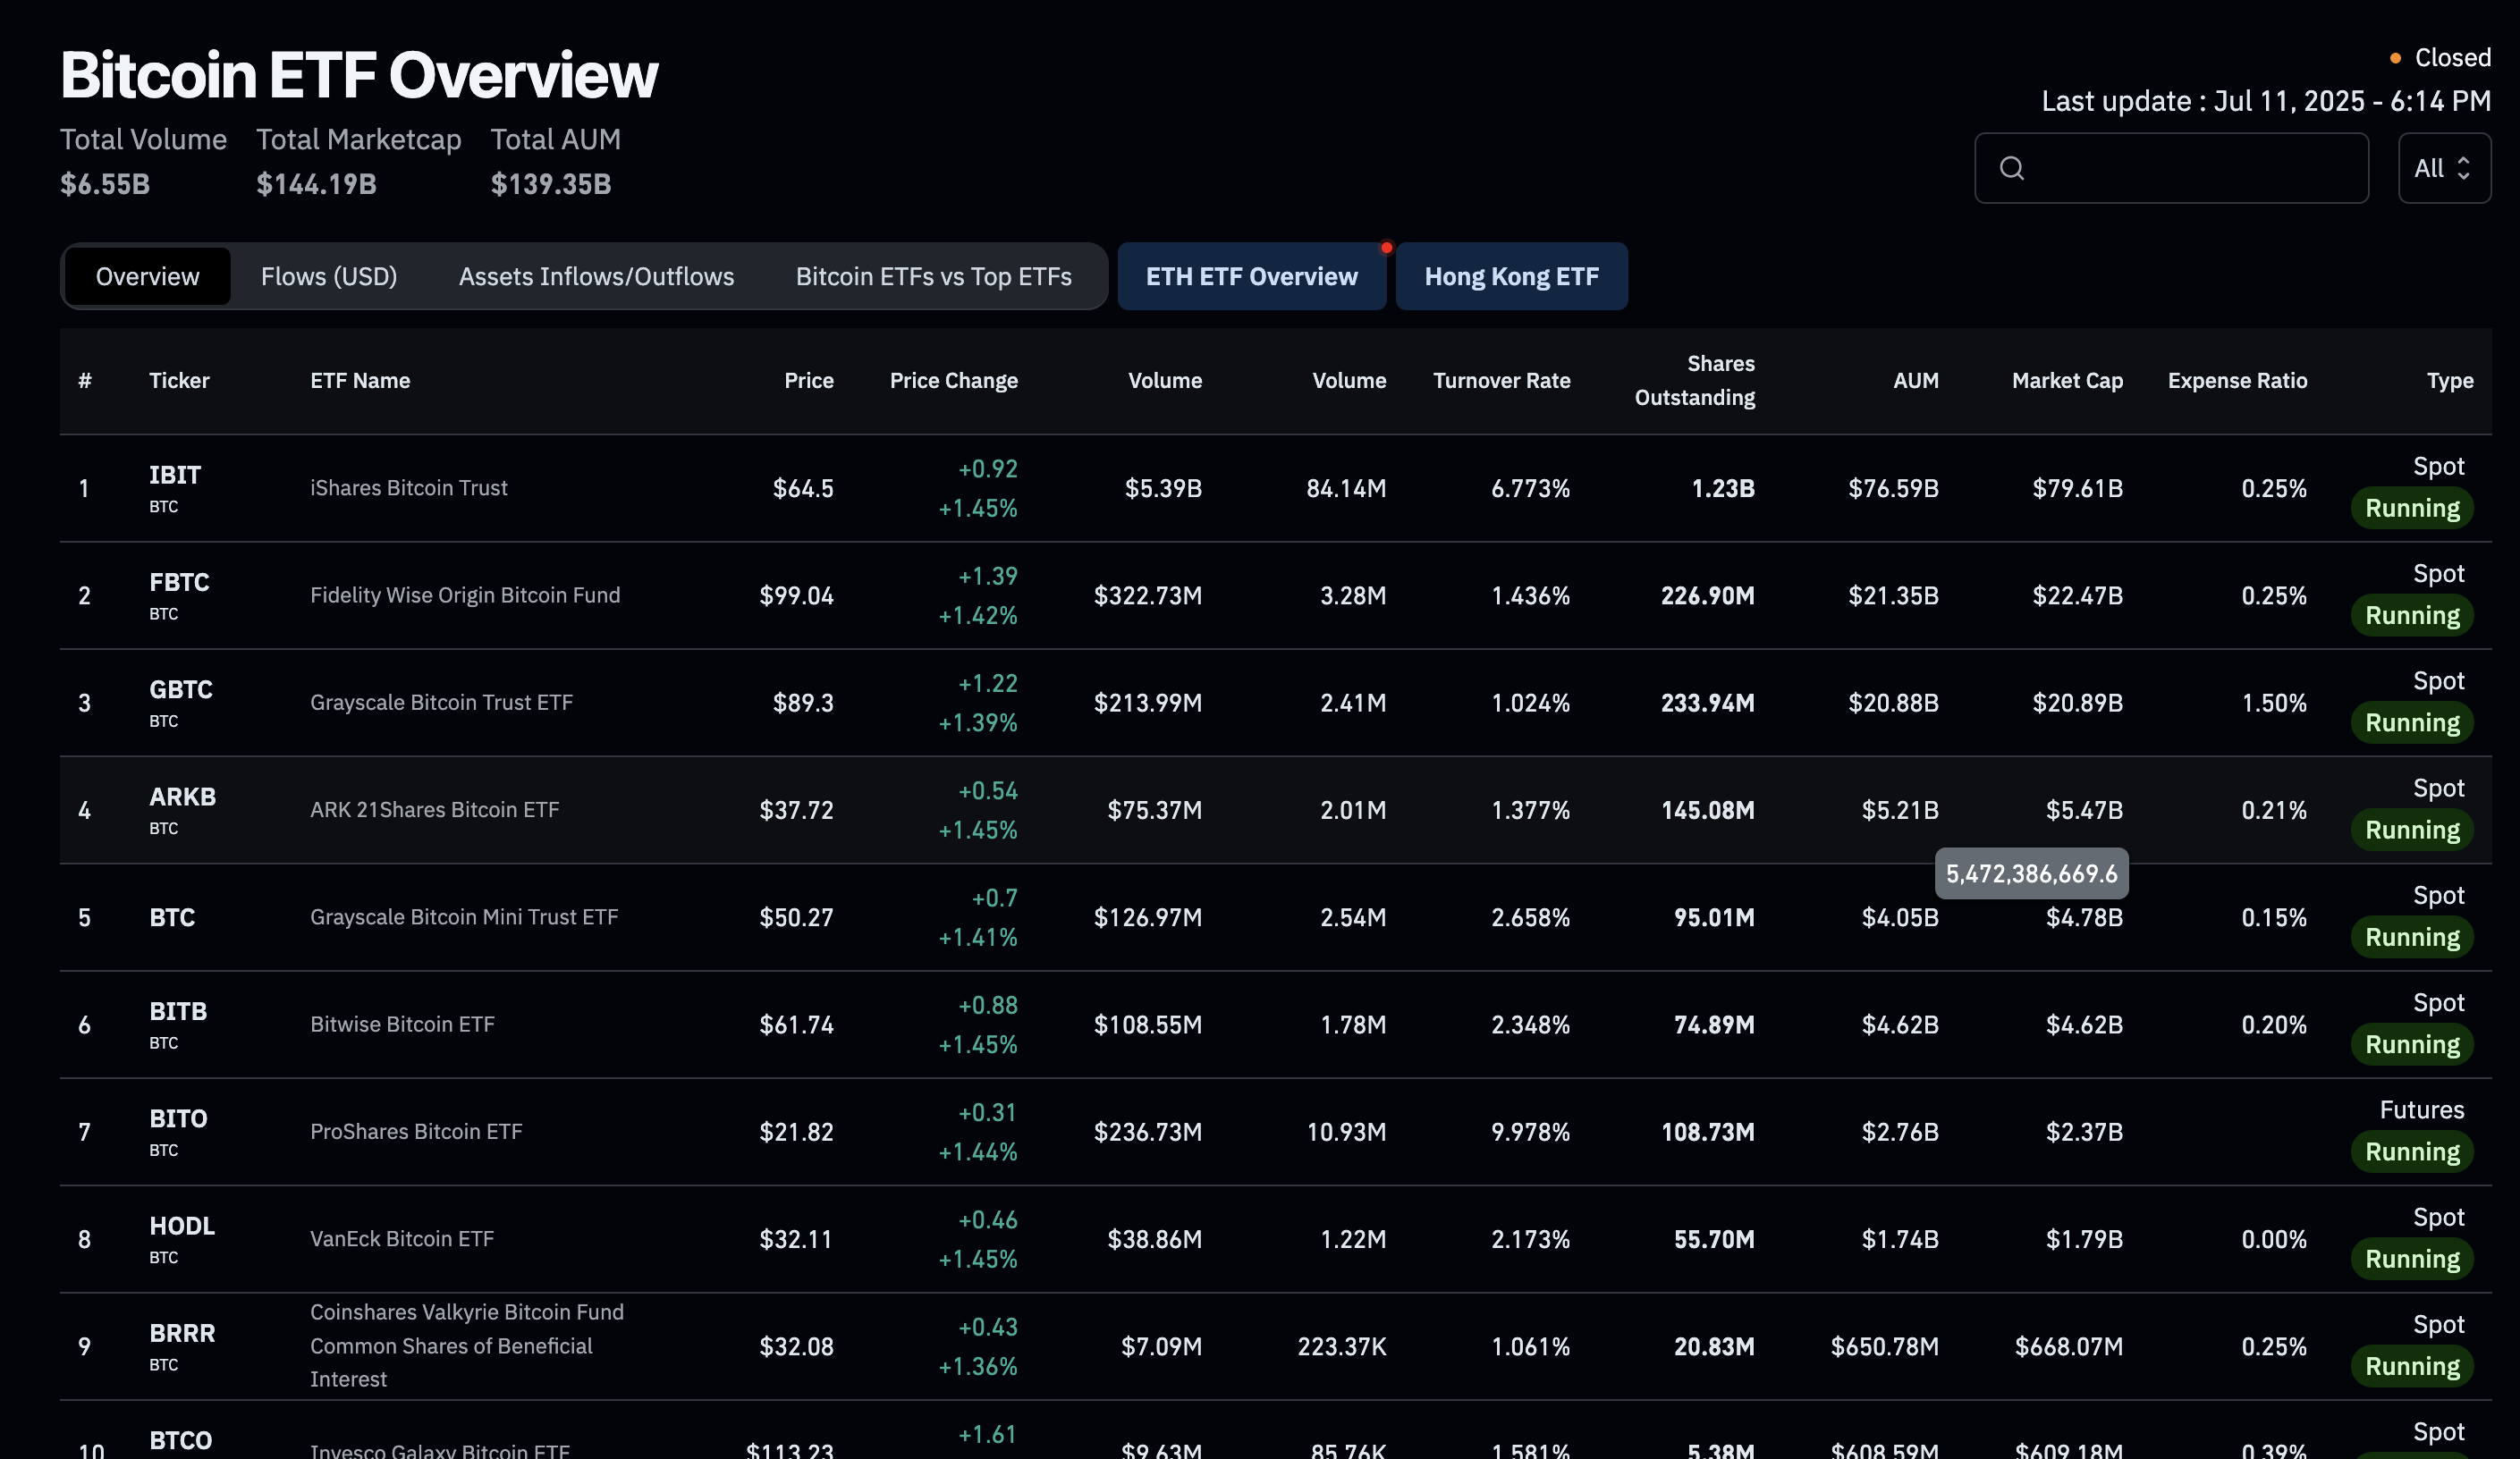Viewport: 2520px width, 1459px height.
Task: Click the Running badge for BITO
Action: click(2411, 1152)
